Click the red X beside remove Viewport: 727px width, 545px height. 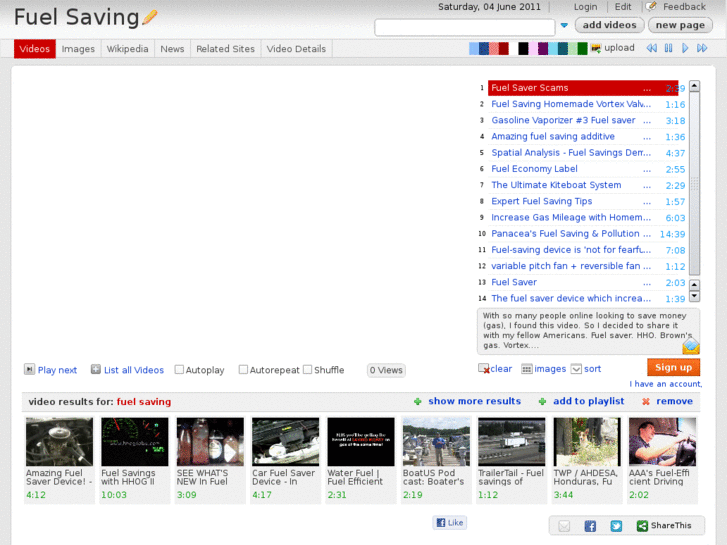645,402
